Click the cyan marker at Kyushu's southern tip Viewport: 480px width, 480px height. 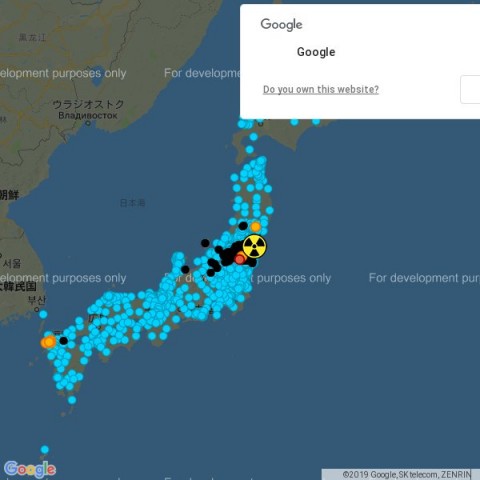[x=72, y=400]
